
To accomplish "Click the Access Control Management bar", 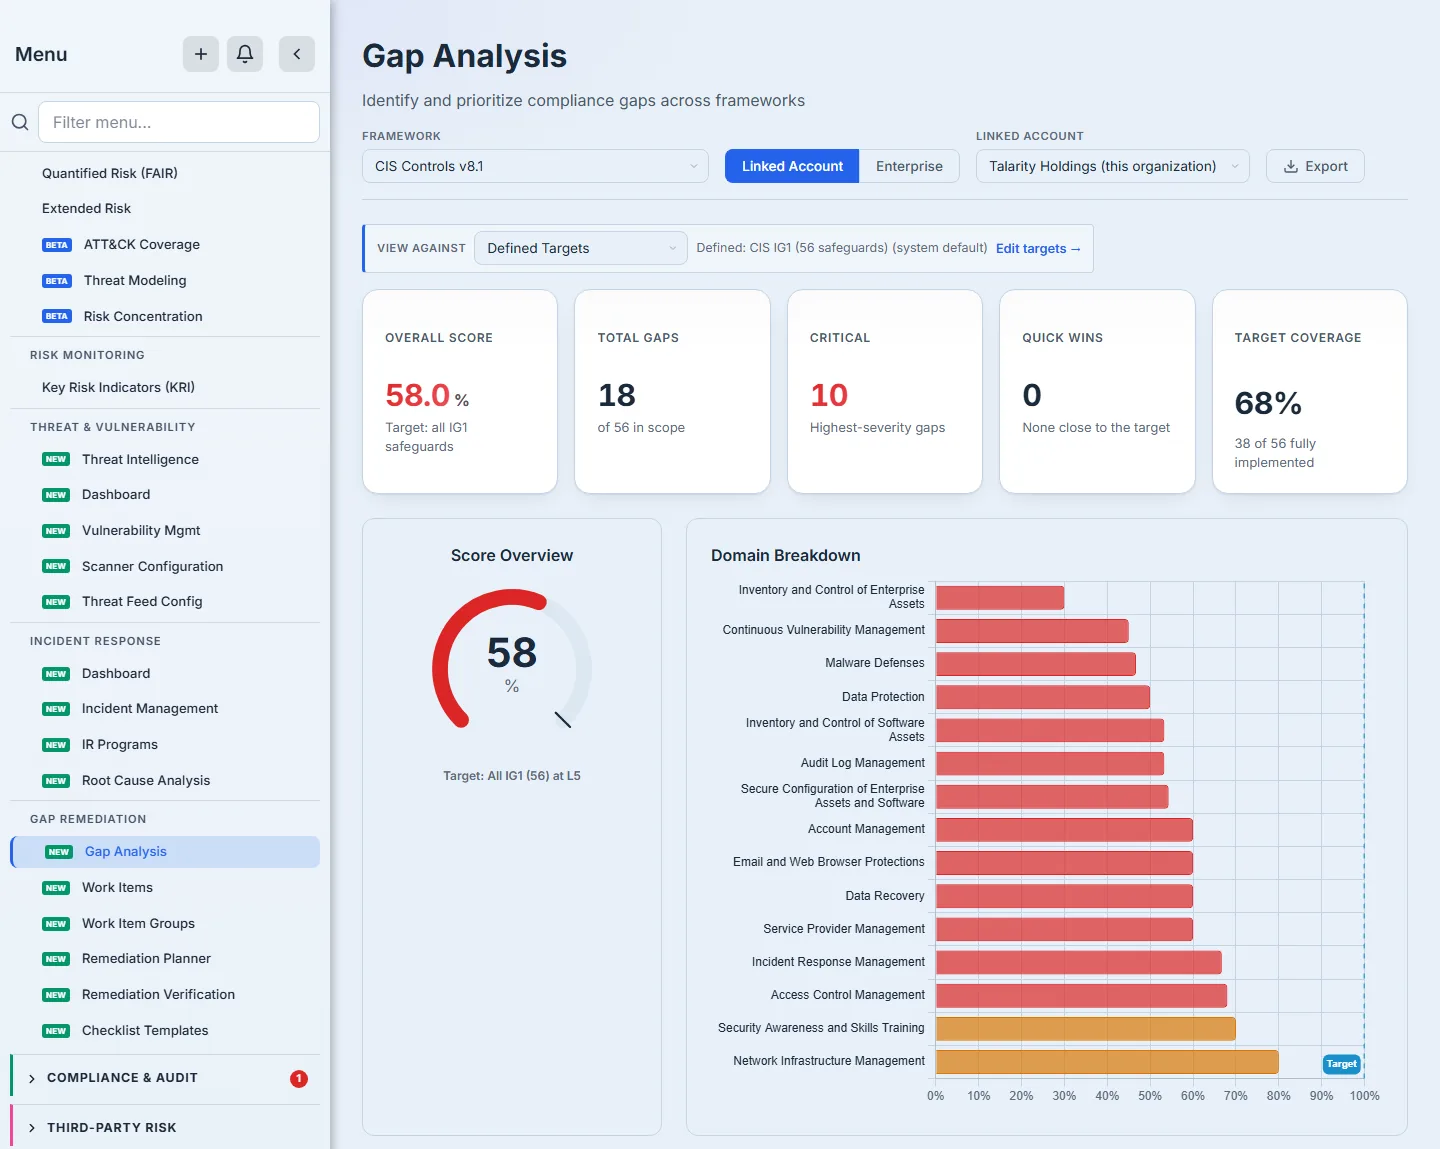I will [1081, 996].
